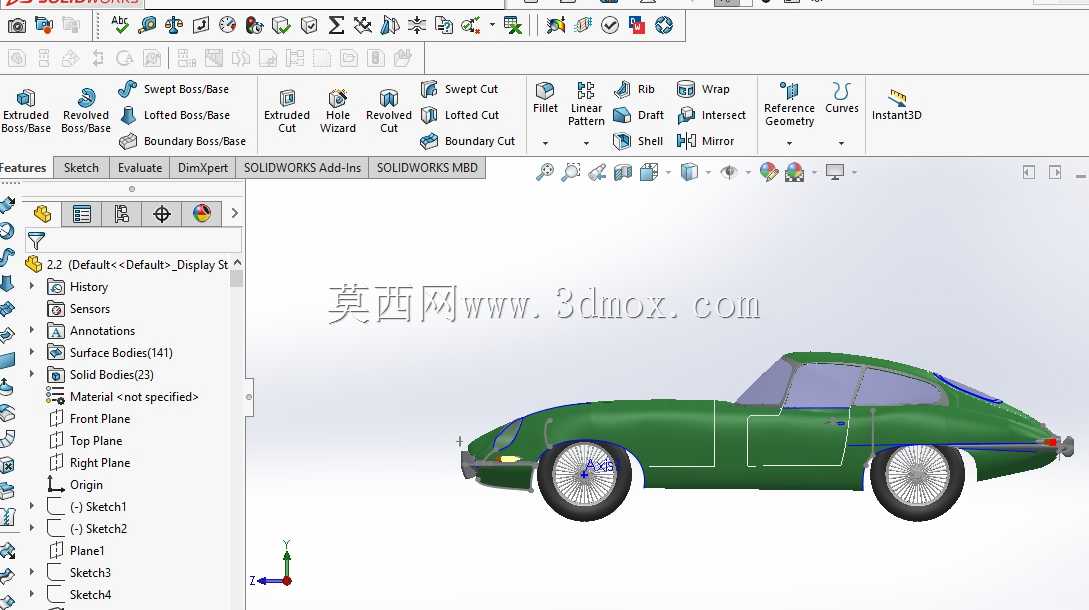This screenshot has height=610, width=1089.
Task: Toggle Hide/Show Items eye icon
Action: click(729, 172)
